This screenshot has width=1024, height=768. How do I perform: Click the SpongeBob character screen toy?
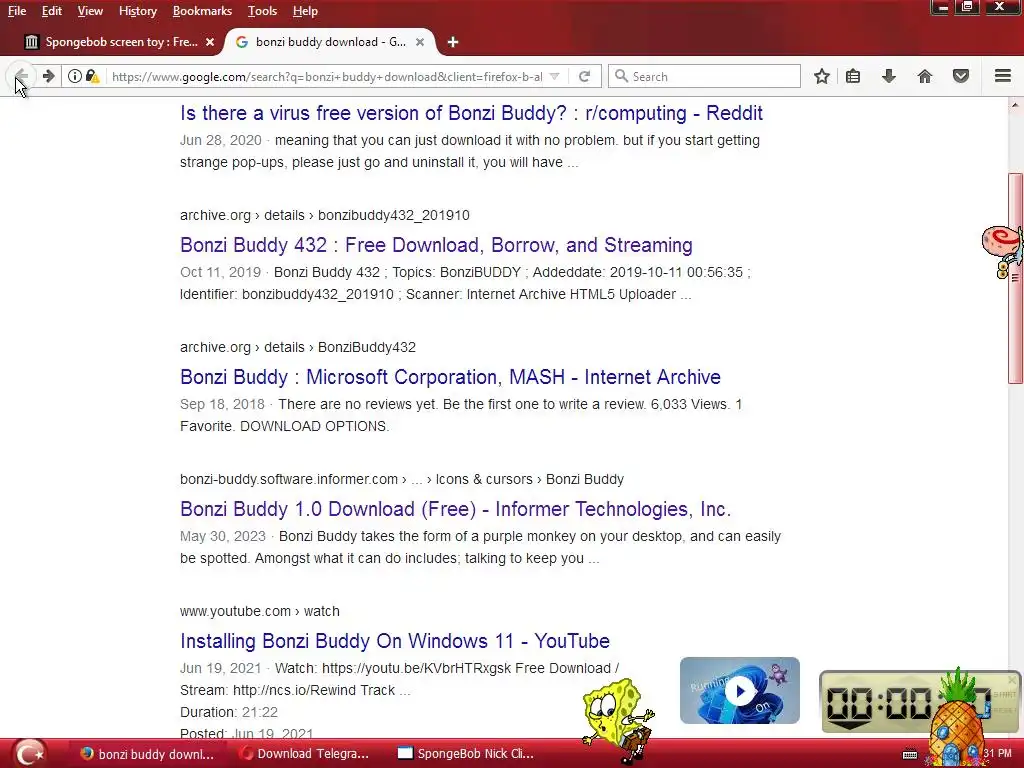618,720
